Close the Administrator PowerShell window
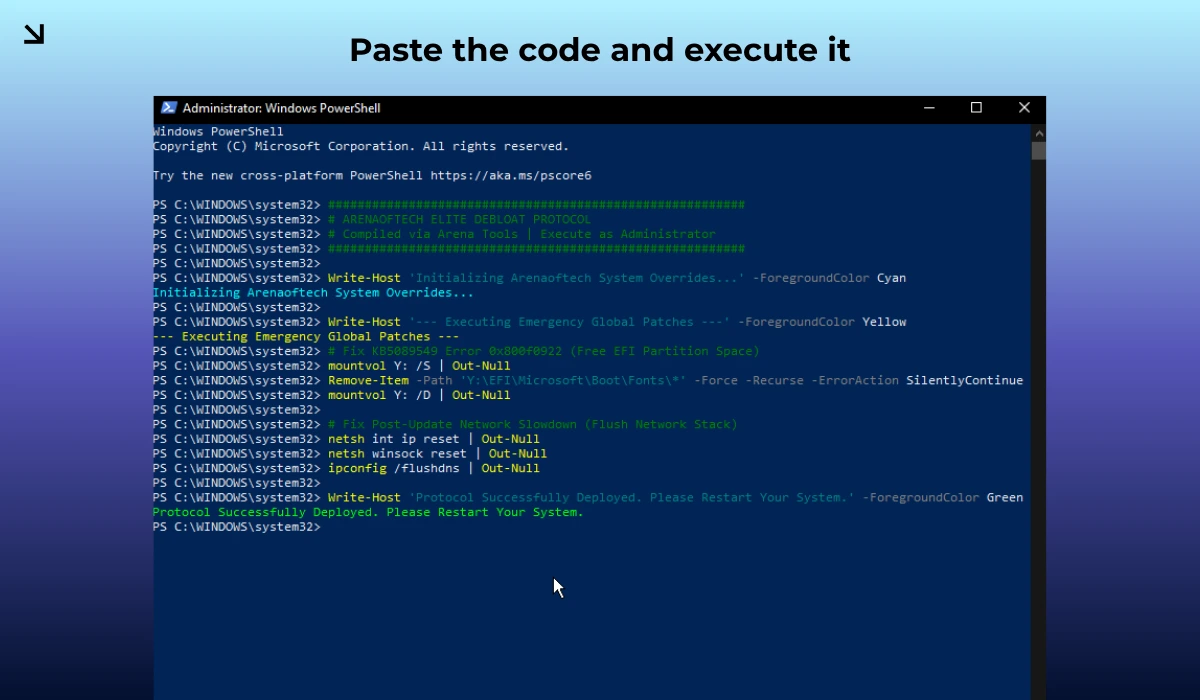The width and height of the screenshot is (1200, 700). tap(1024, 108)
